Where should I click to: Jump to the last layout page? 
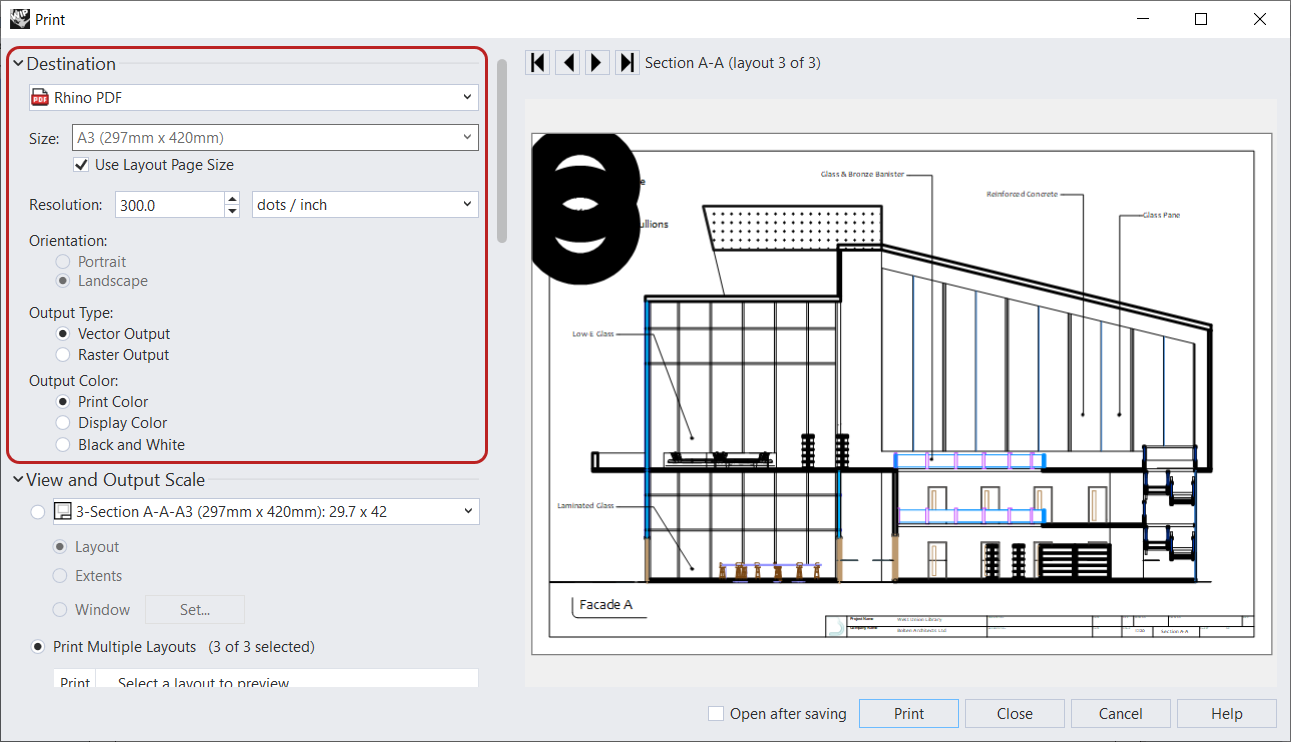click(x=627, y=63)
